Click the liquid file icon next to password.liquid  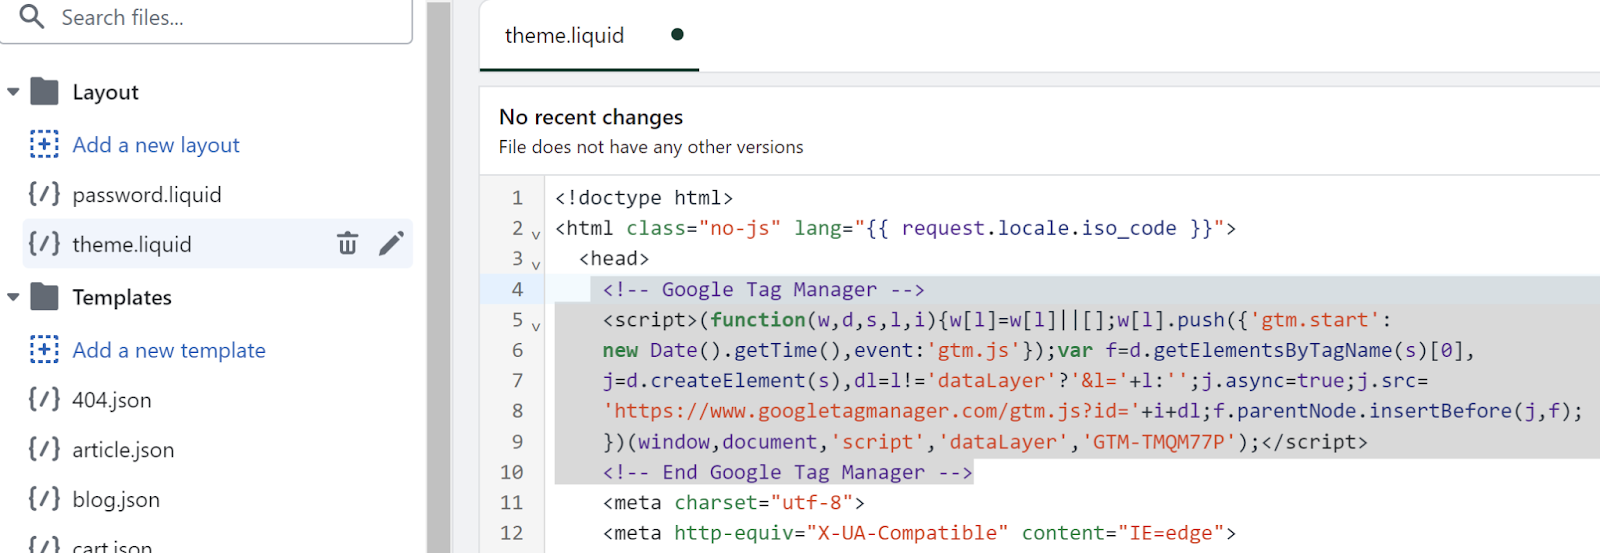[x=44, y=193]
